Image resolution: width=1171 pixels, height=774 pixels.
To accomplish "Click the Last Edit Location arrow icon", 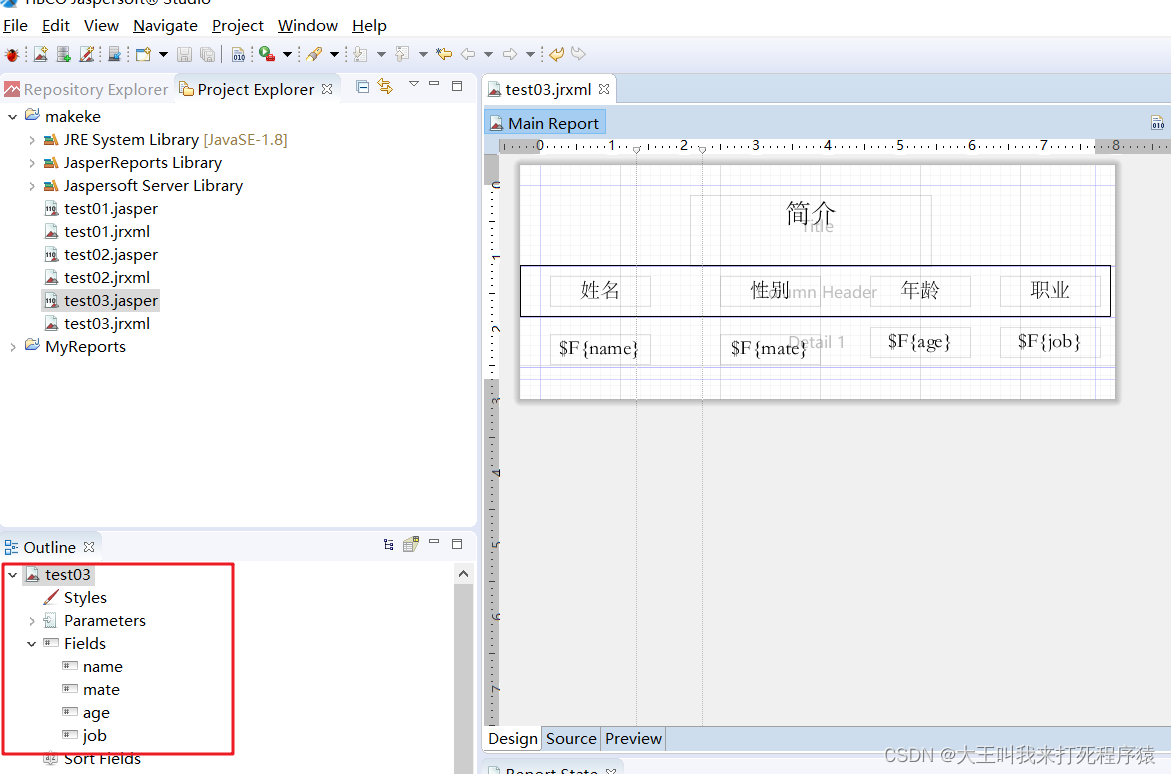I will pyautogui.click(x=444, y=54).
